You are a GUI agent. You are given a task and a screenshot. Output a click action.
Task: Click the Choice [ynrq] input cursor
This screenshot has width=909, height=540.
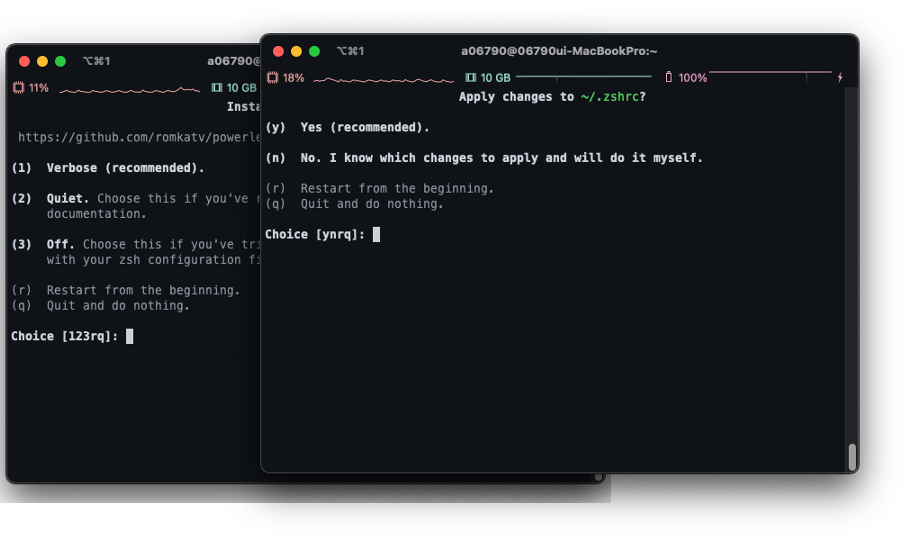point(376,234)
